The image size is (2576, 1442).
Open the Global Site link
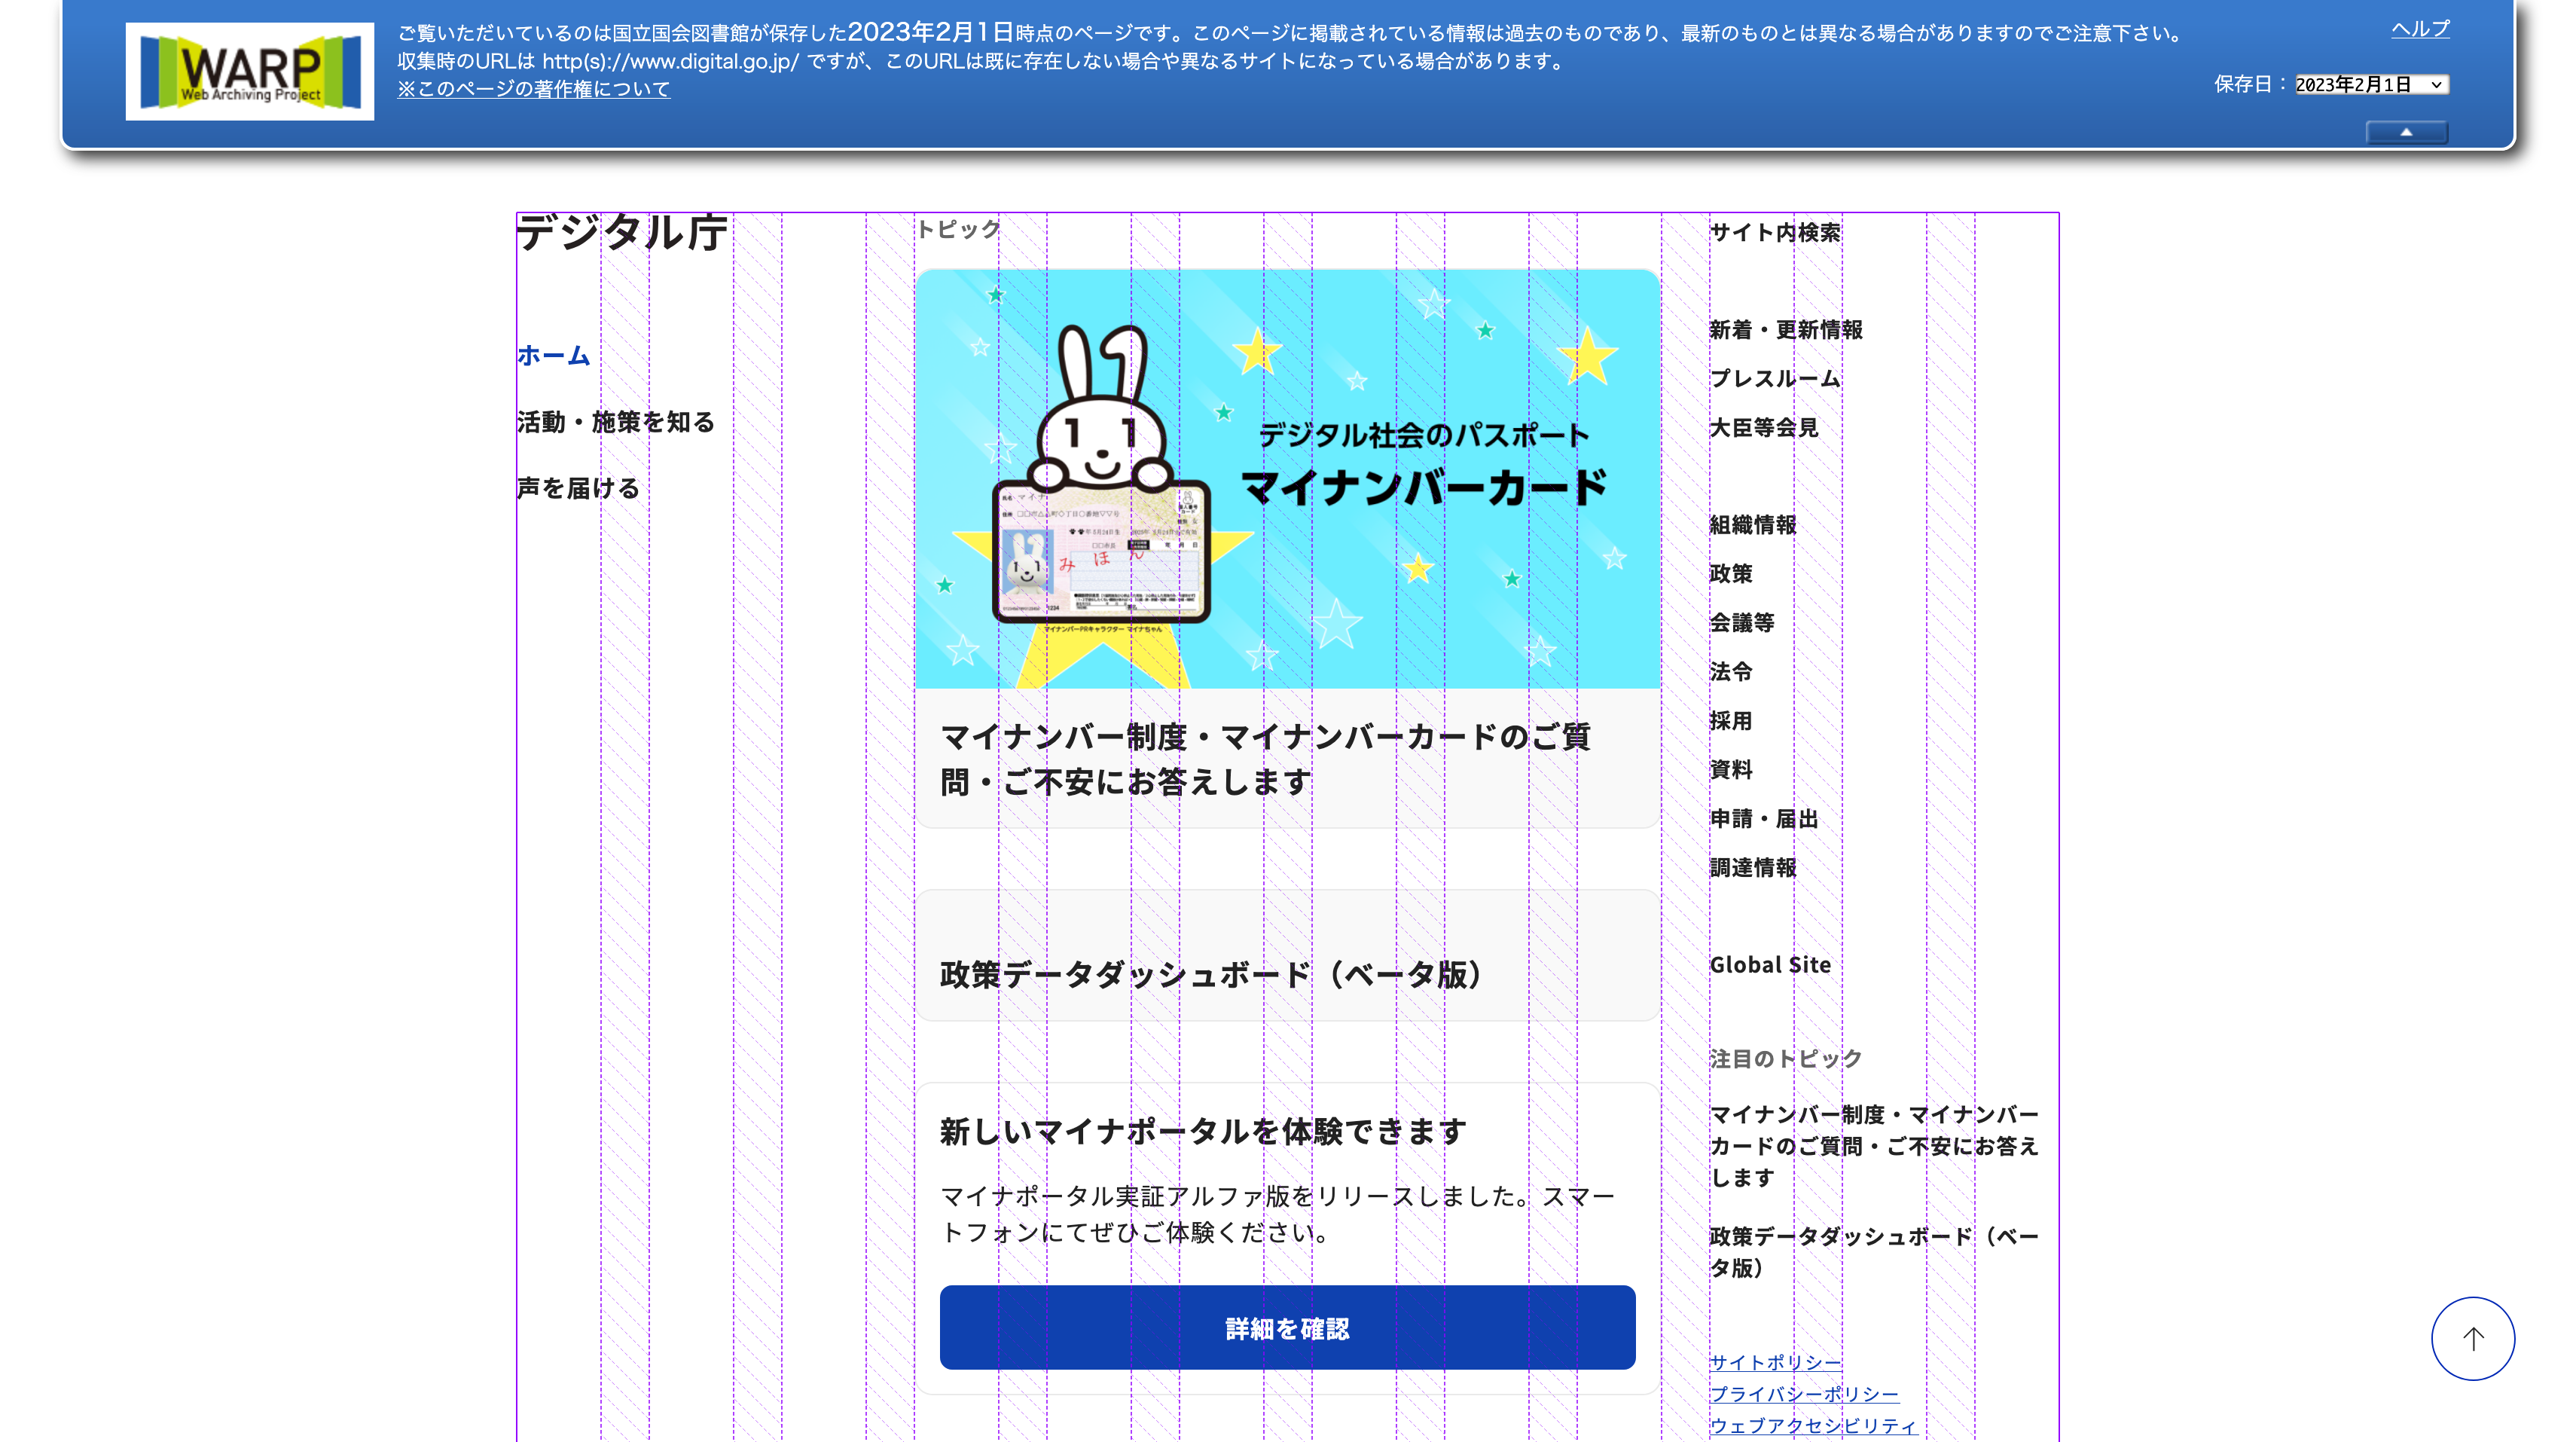coord(1770,965)
